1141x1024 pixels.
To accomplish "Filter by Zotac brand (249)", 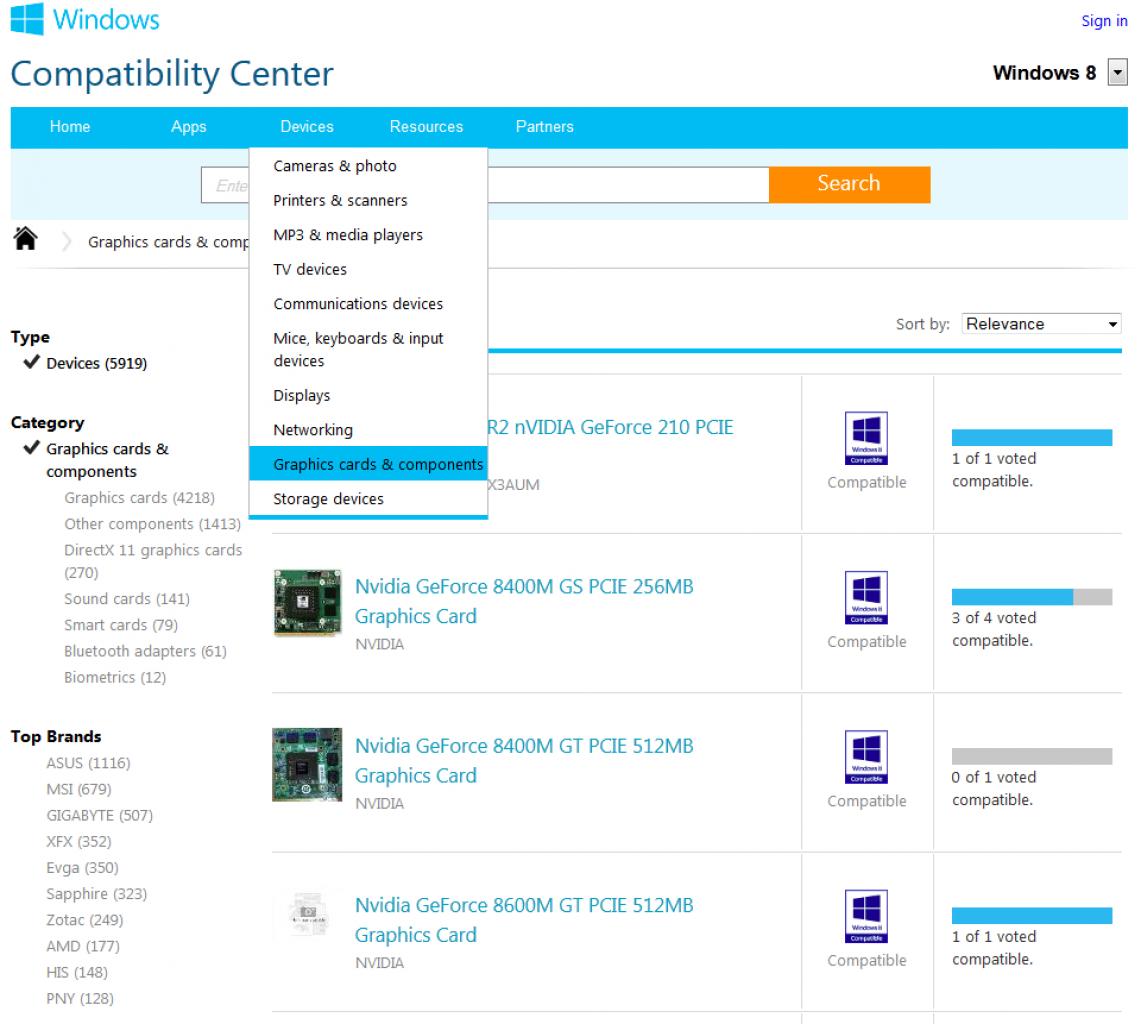I will point(84,920).
